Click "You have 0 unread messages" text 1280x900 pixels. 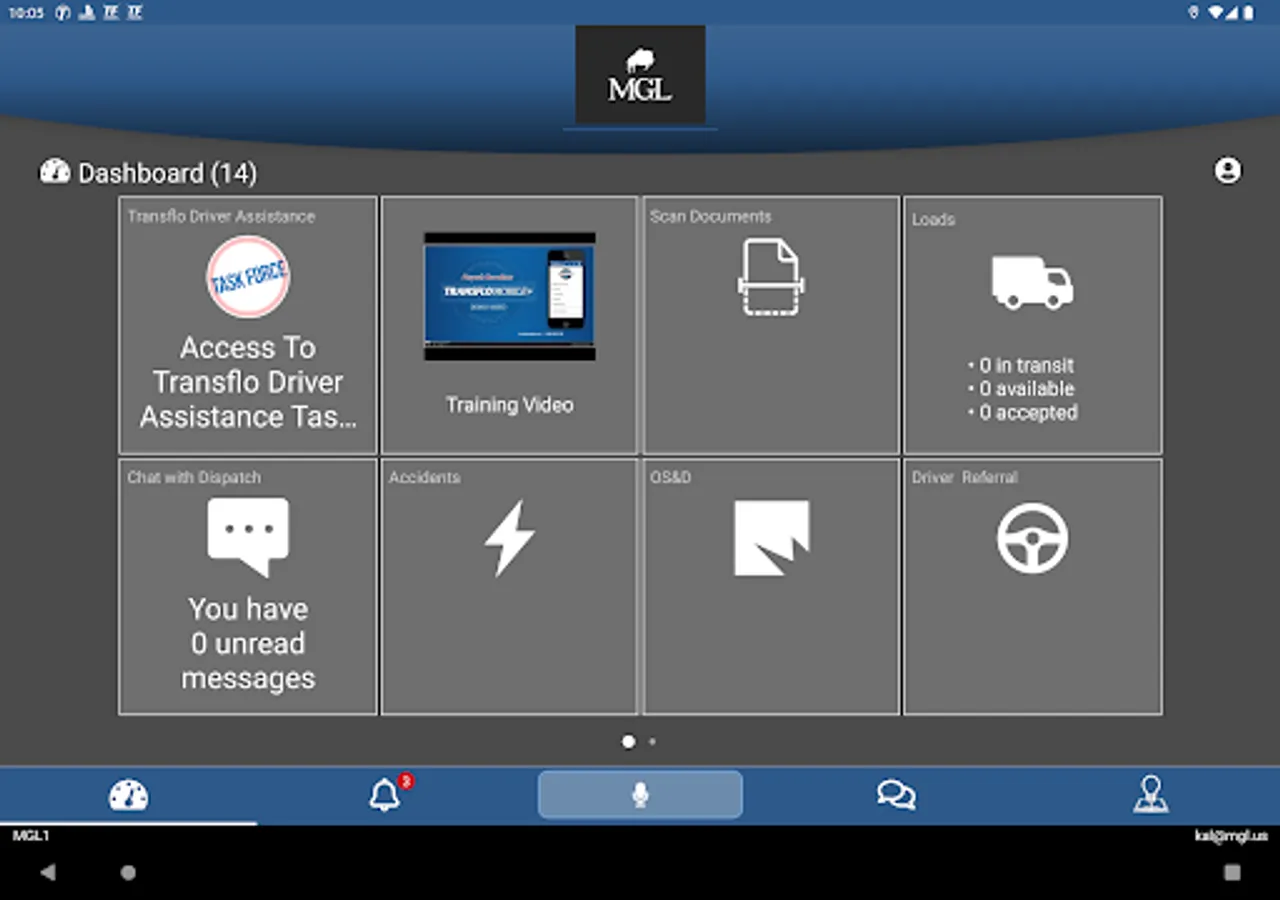tap(248, 643)
